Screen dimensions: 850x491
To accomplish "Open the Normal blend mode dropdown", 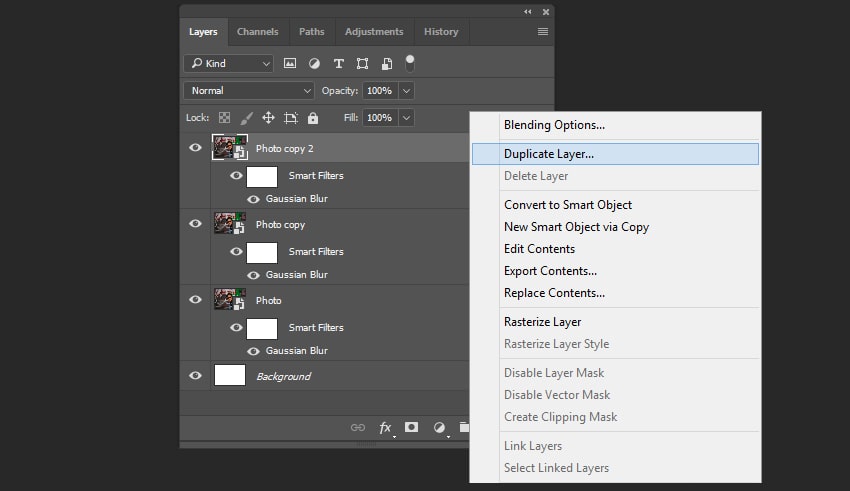I will coord(249,91).
